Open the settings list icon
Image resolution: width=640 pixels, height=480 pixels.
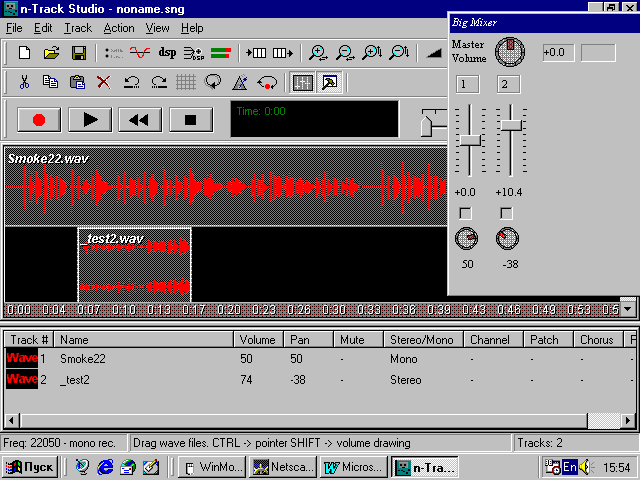[114, 53]
